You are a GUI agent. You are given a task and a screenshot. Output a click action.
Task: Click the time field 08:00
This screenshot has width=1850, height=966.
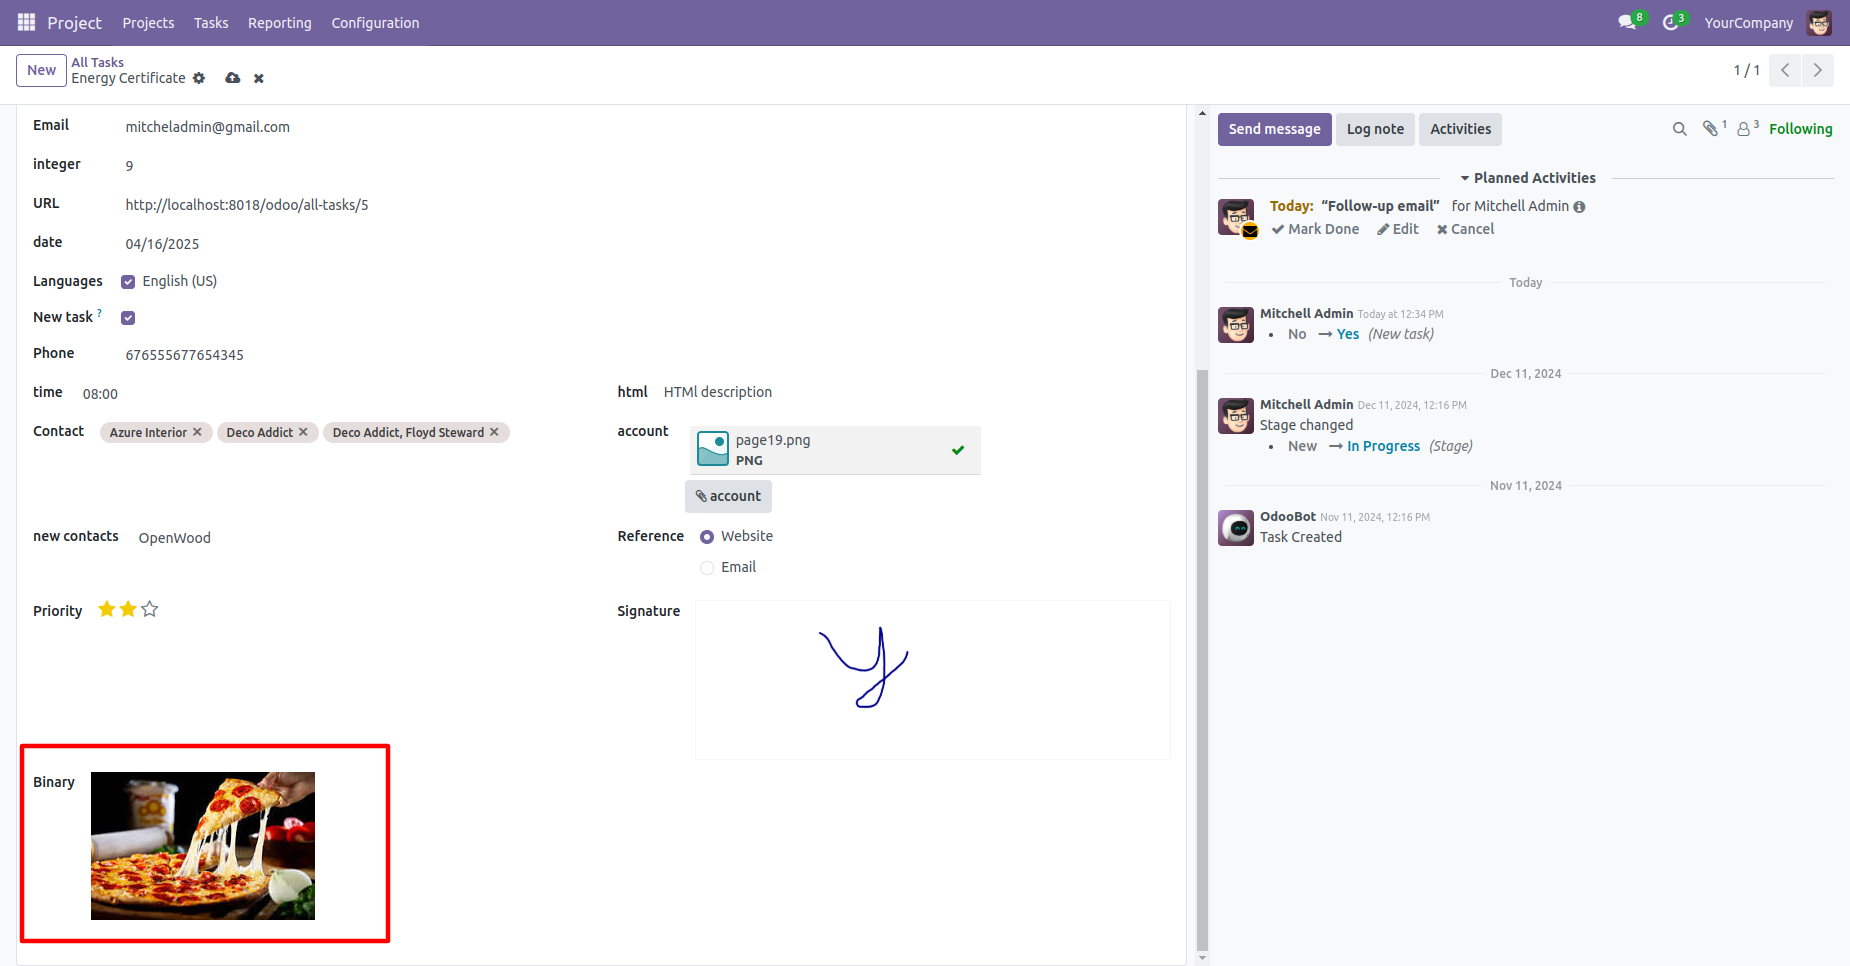(100, 394)
